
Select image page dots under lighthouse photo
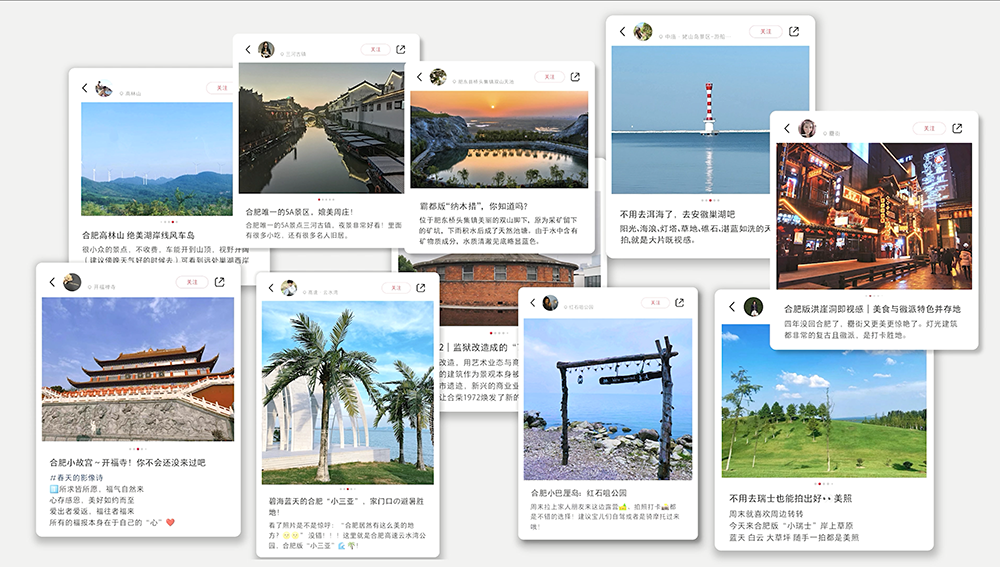pyautogui.click(x=710, y=200)
